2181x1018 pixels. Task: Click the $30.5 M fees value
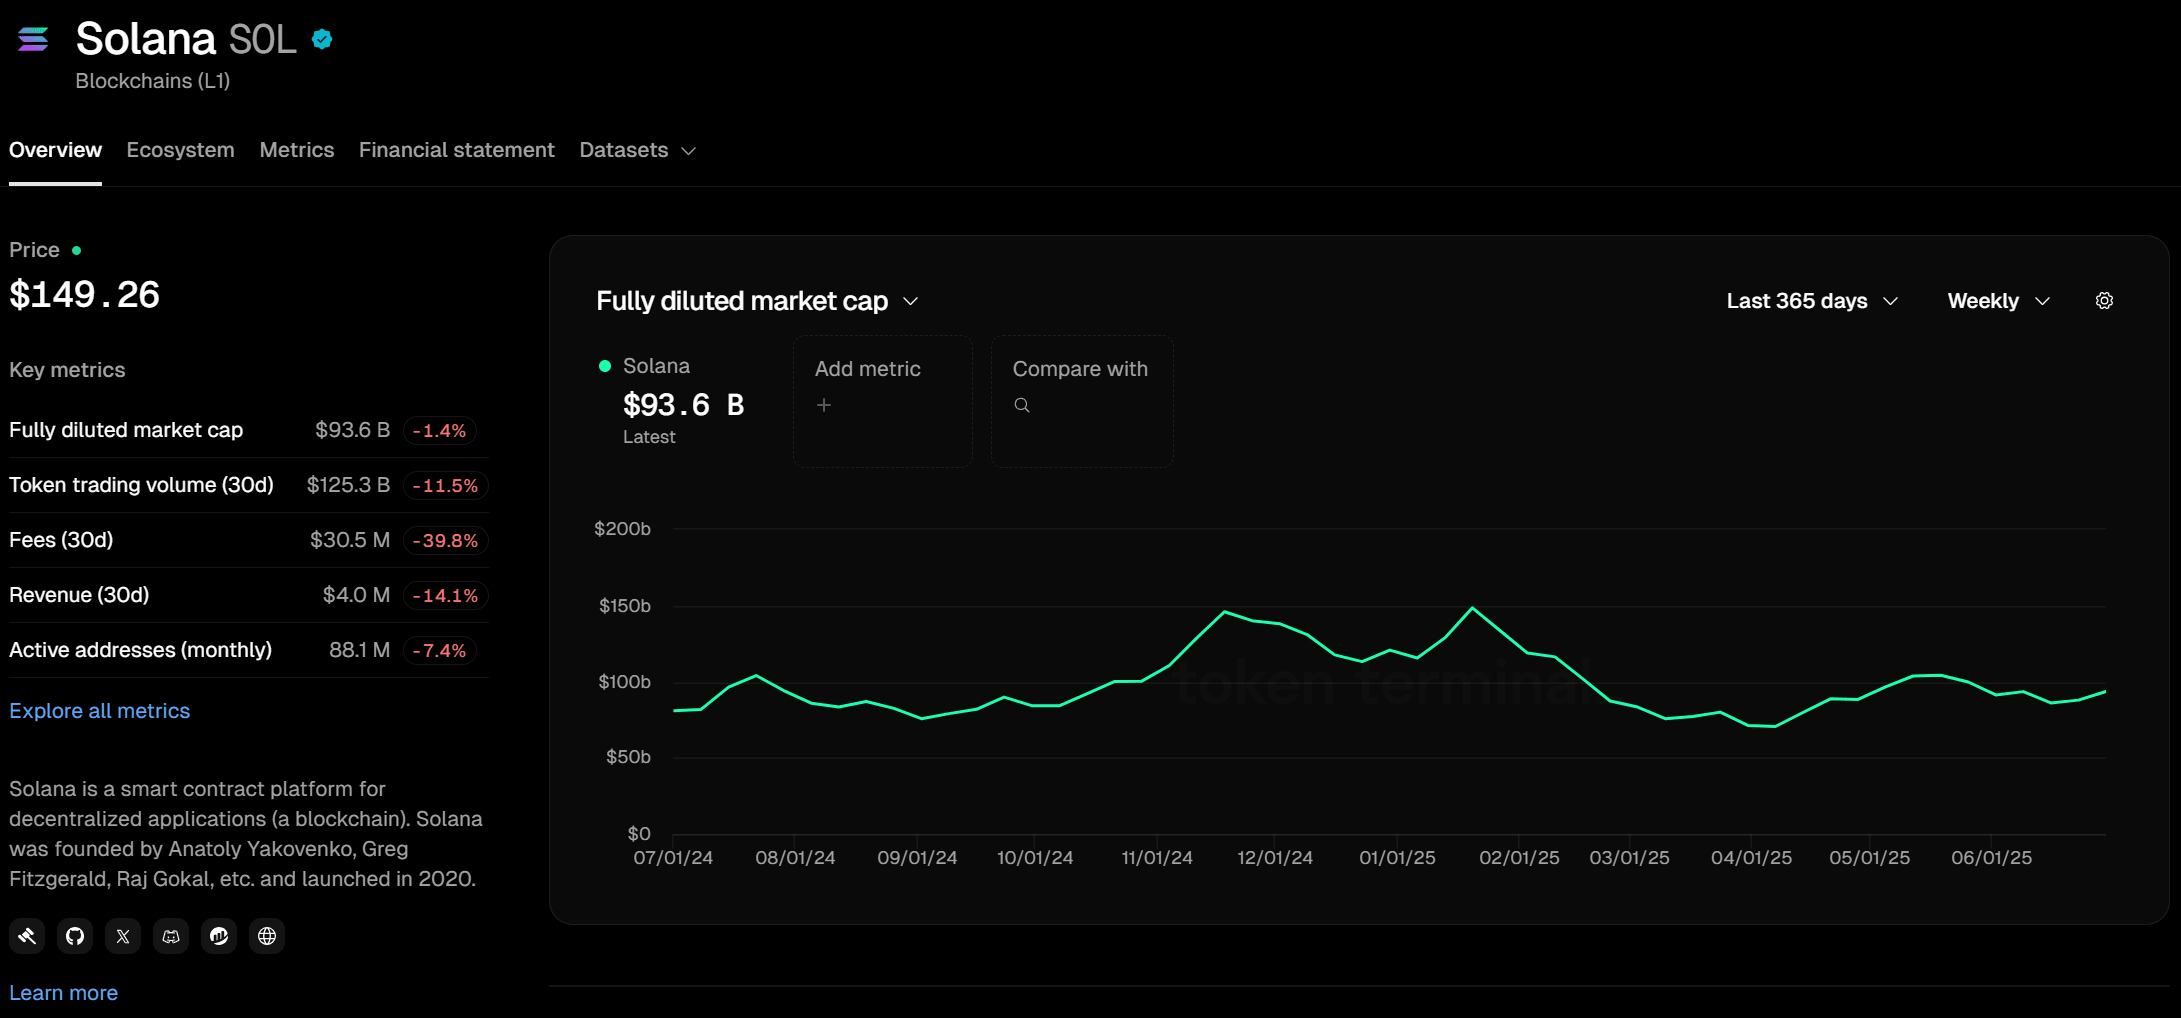350,540
